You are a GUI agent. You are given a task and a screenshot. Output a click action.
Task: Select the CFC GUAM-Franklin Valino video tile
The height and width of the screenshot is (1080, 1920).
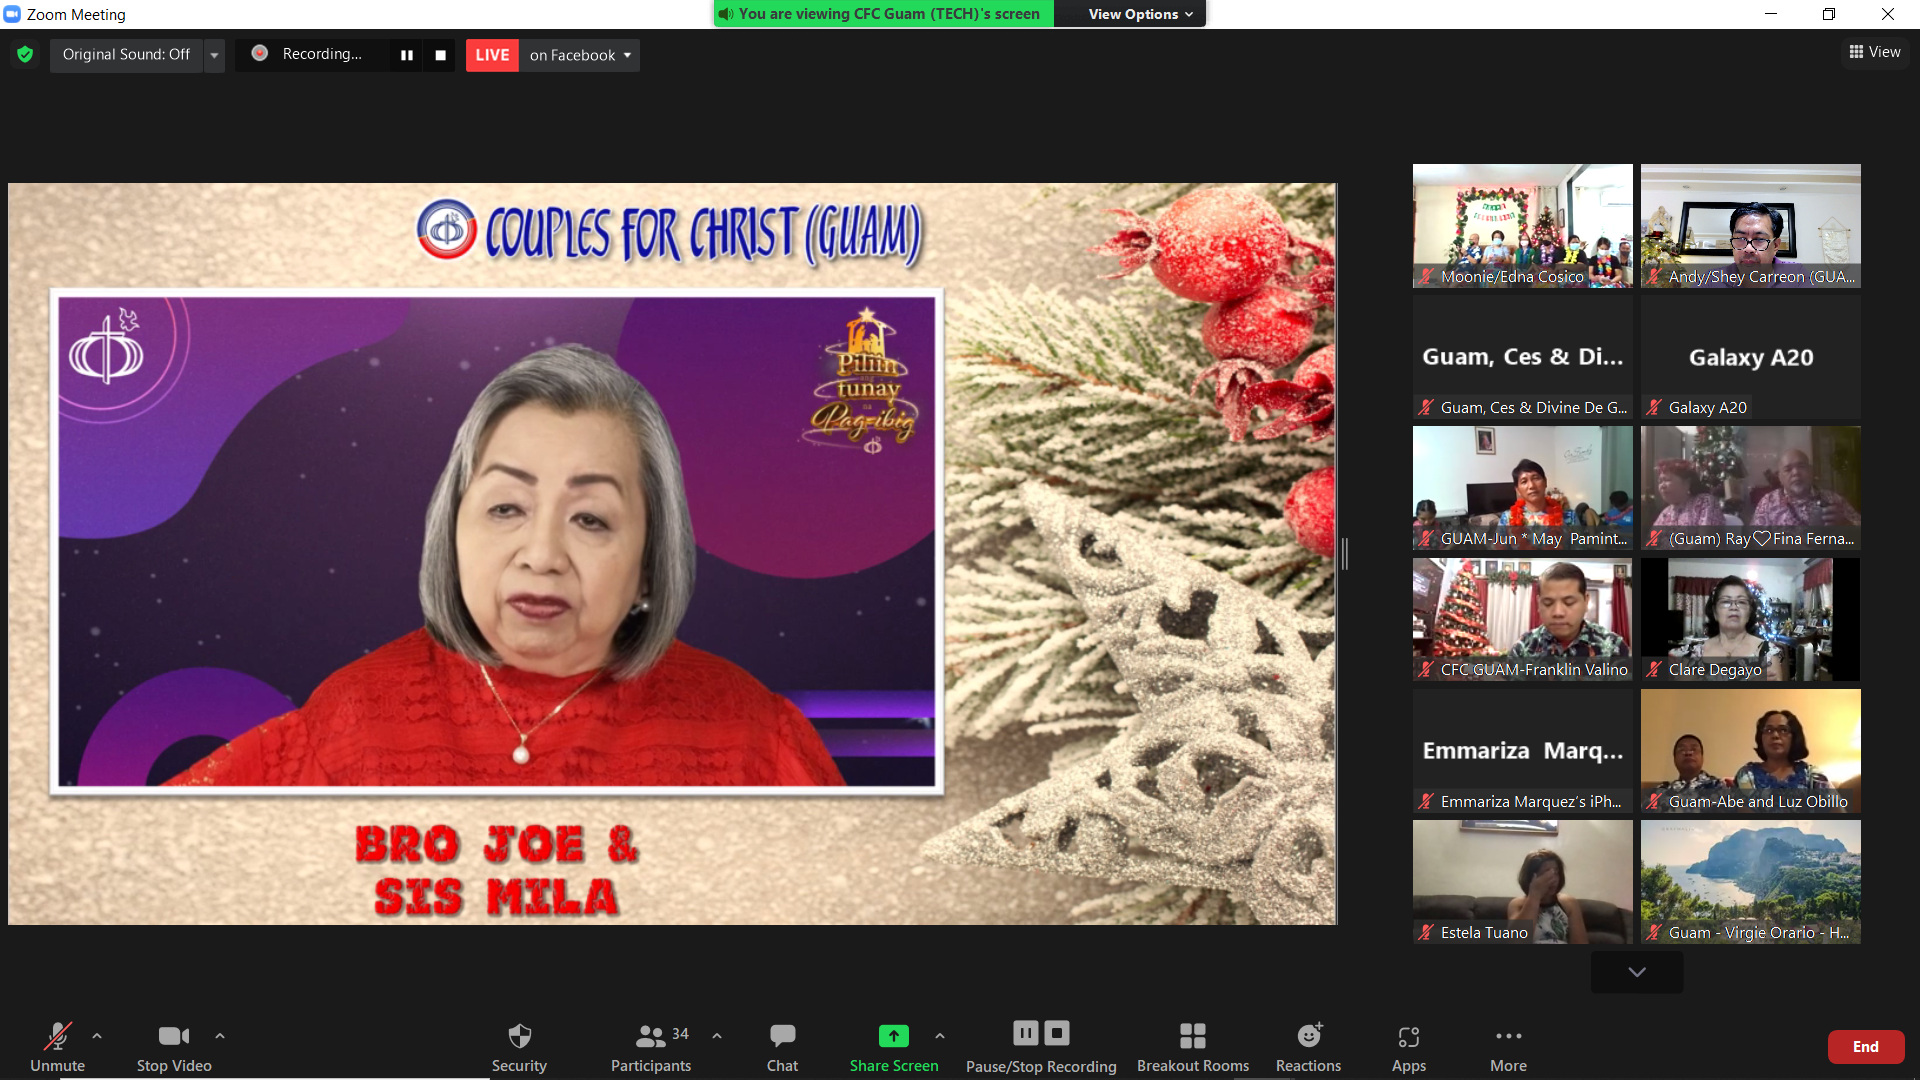pyautogui.click(x=1522, y=619)
